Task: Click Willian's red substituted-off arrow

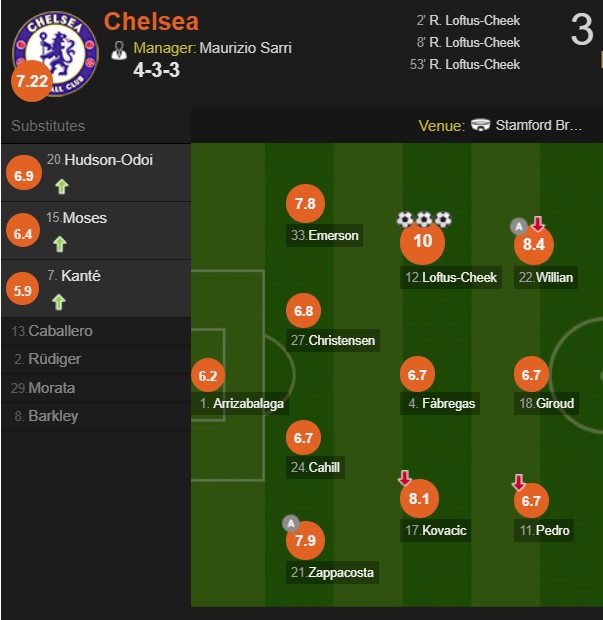Action: tap(538, 224)
